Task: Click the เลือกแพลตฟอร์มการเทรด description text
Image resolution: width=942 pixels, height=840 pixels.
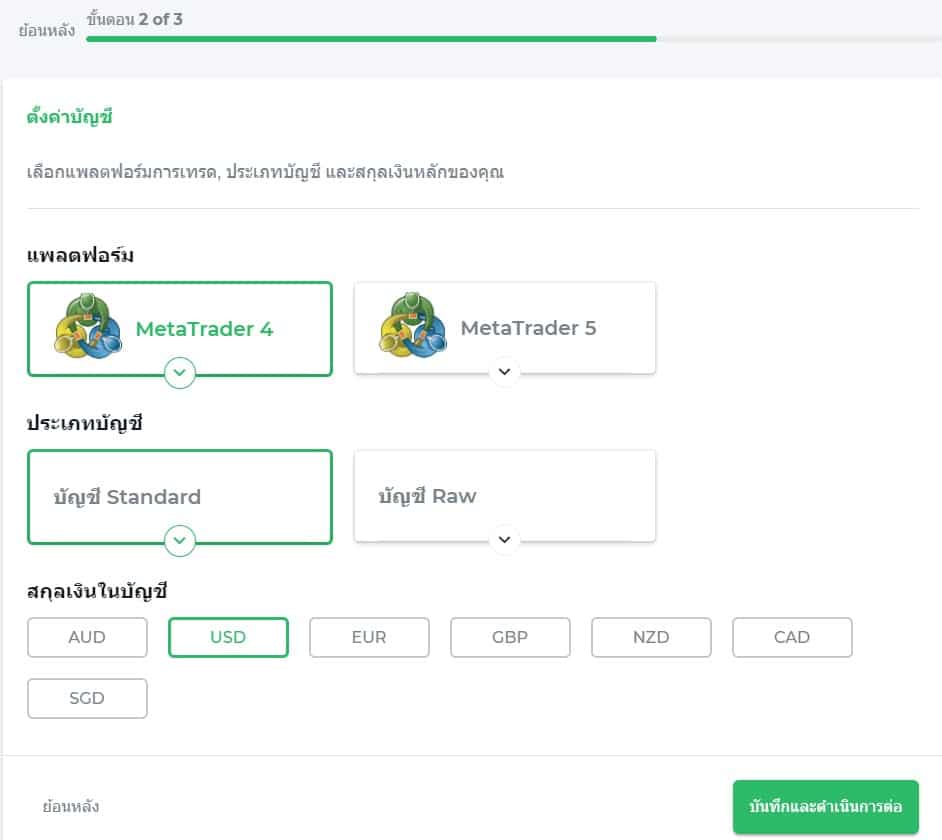Action: [265, 172]
